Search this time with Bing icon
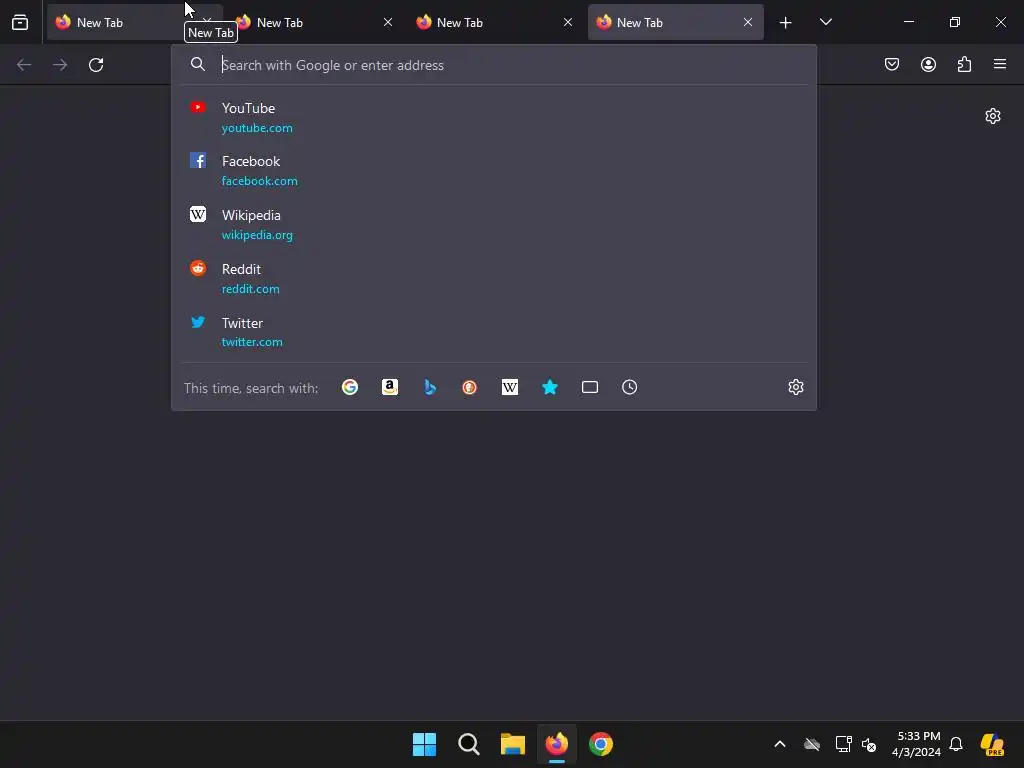The image size is (1024, 768). pos(430,387)
